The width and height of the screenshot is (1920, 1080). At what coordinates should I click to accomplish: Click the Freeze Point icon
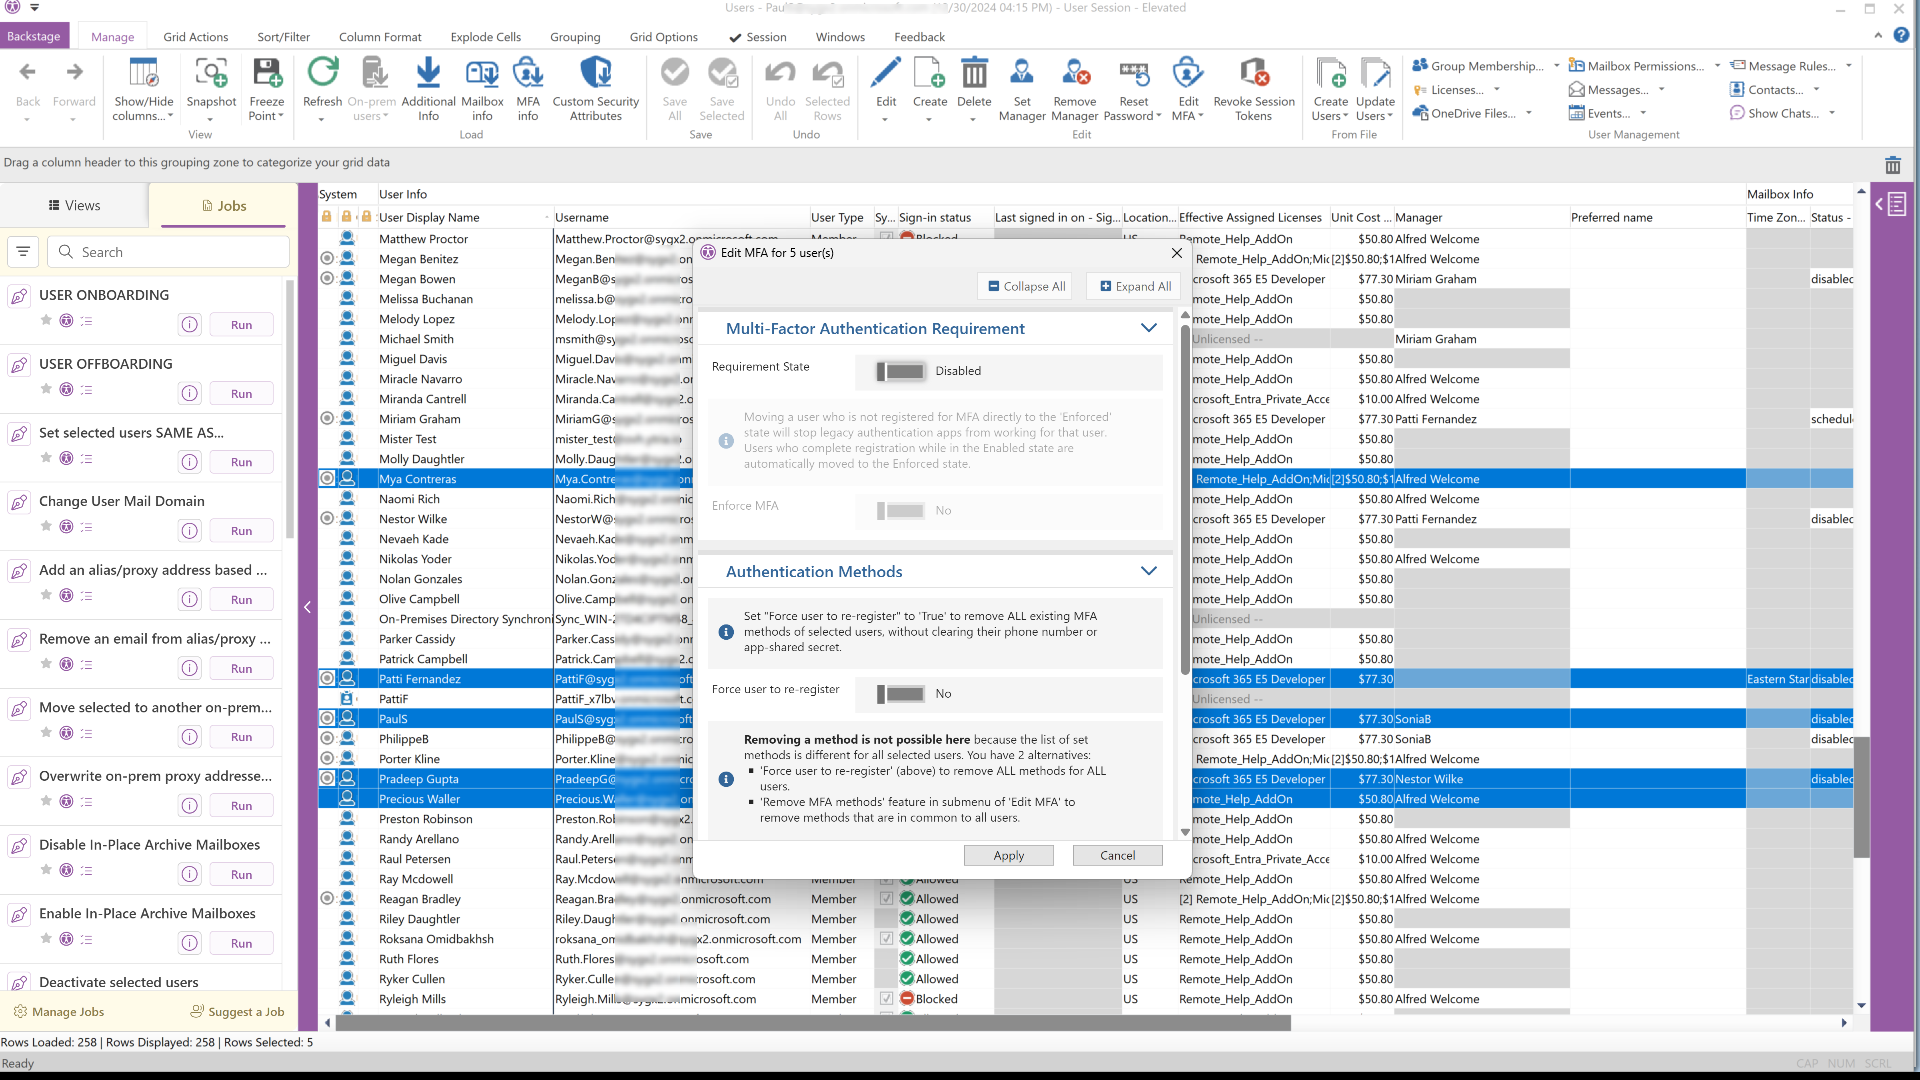click(x=266, y=74)
